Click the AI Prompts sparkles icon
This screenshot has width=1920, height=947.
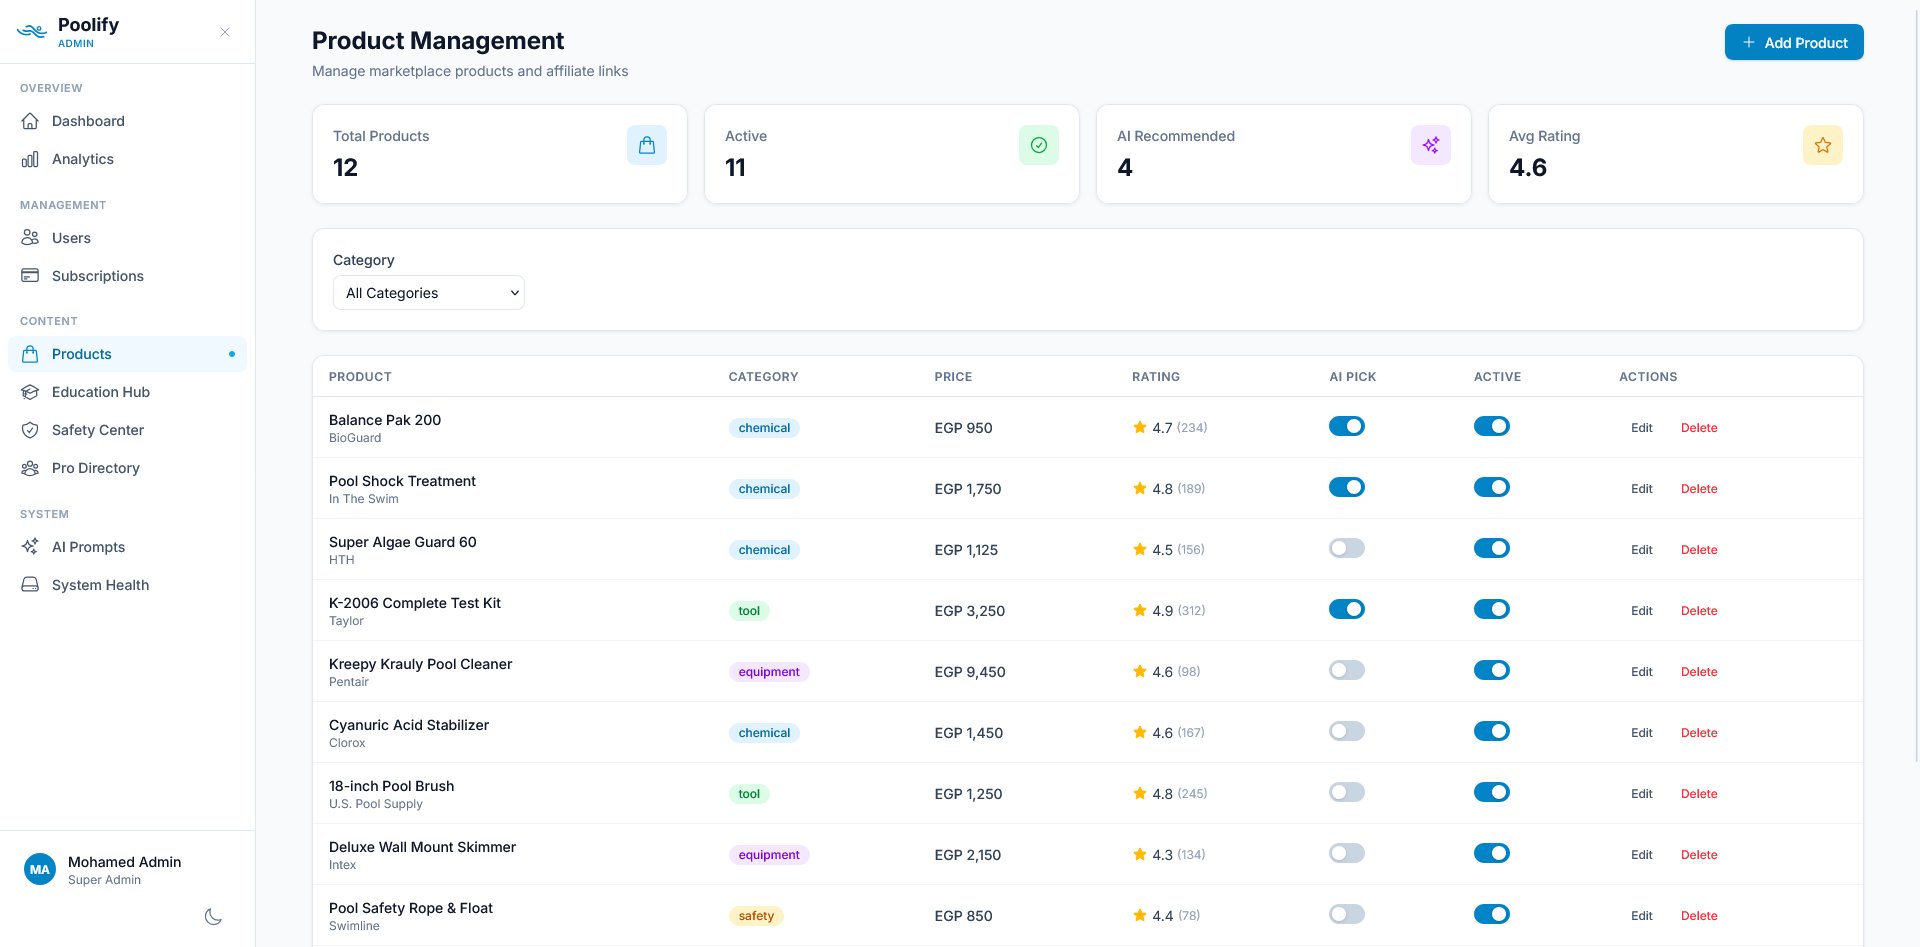tap(31, 547)
